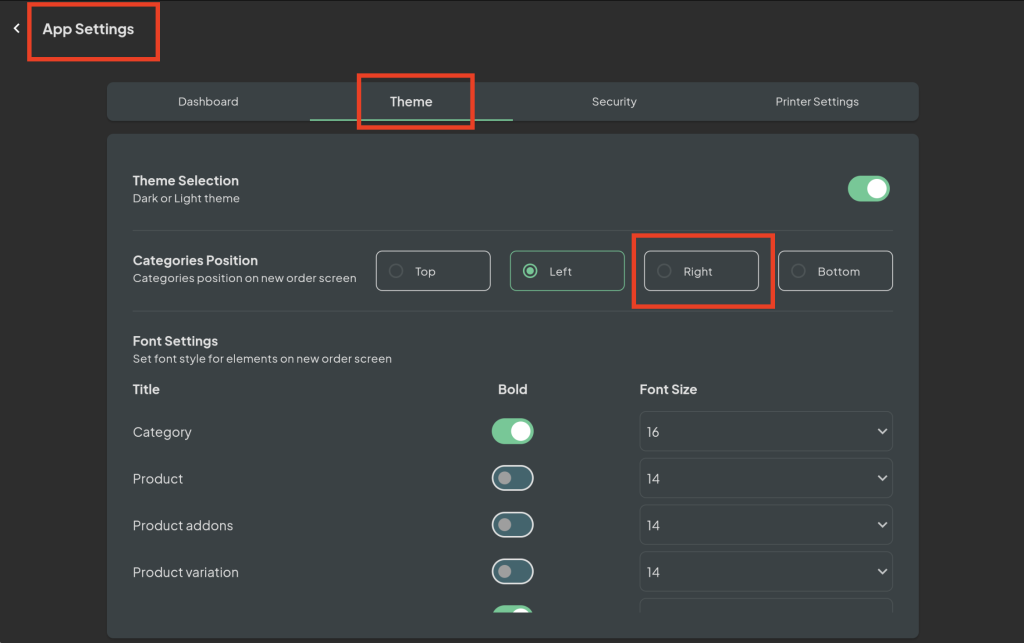The width and height of the screenshot is (1024, 643).
Task: Click the App Settings title
Action: 87,30
